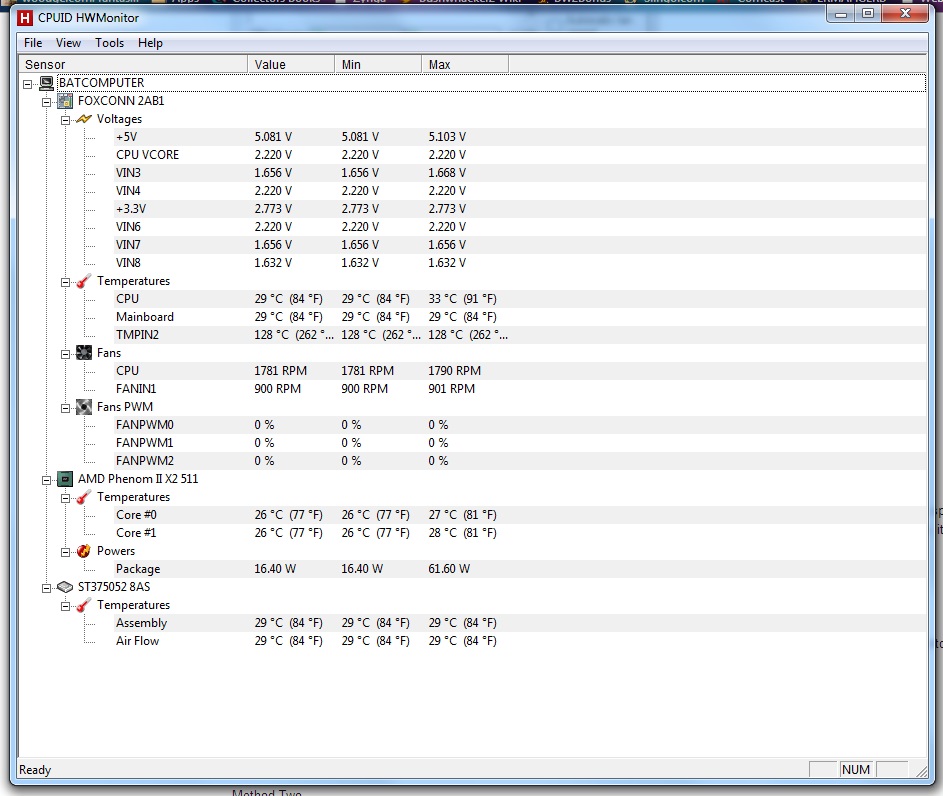Open the Tools menu
This screenshot has height=796, width=943.
click(x=109, y=43)
